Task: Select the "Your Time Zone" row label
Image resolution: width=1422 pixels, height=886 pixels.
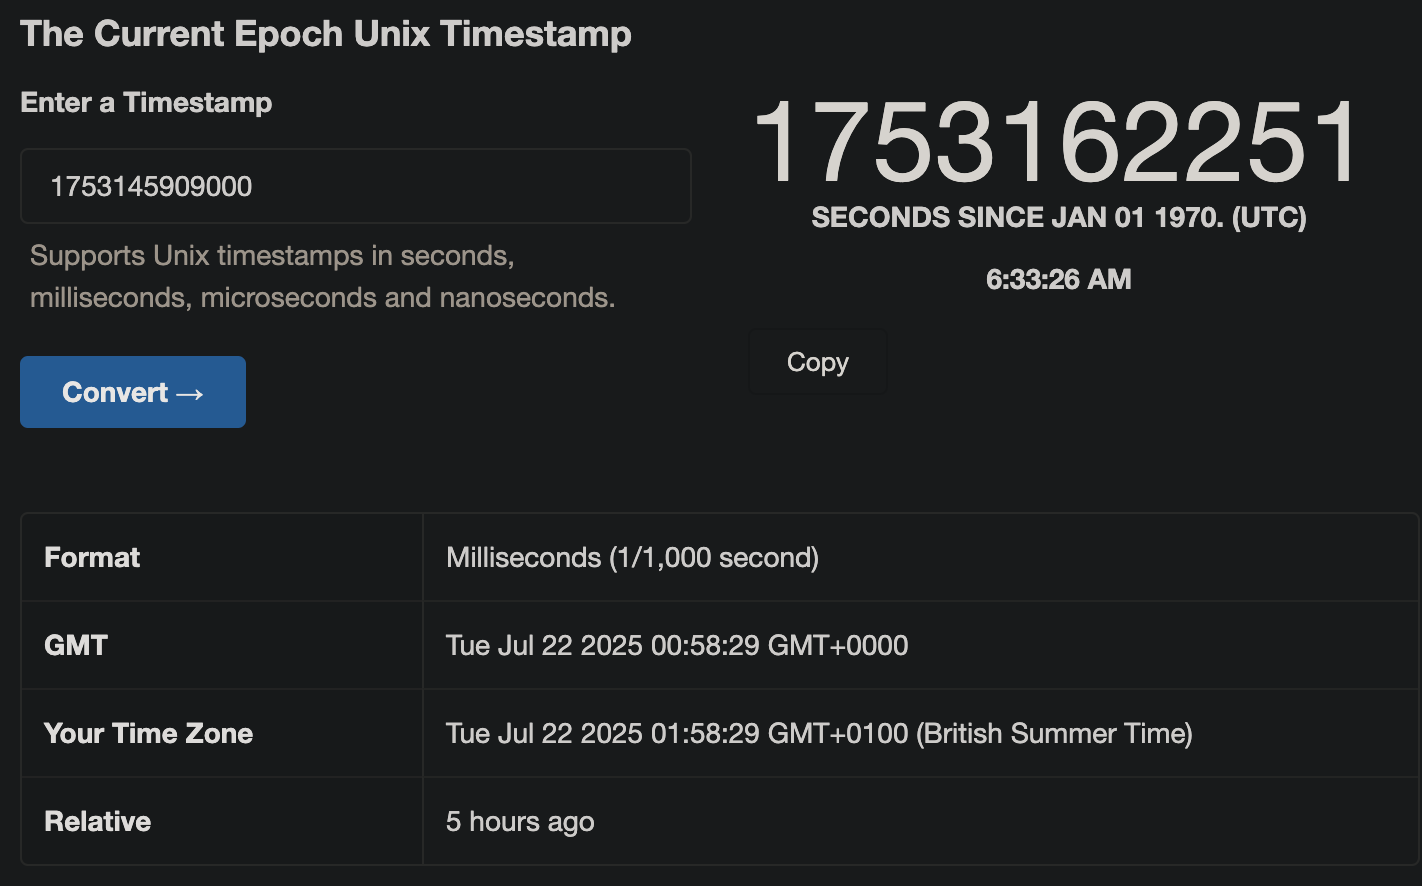Action: (x=148, y=733)
